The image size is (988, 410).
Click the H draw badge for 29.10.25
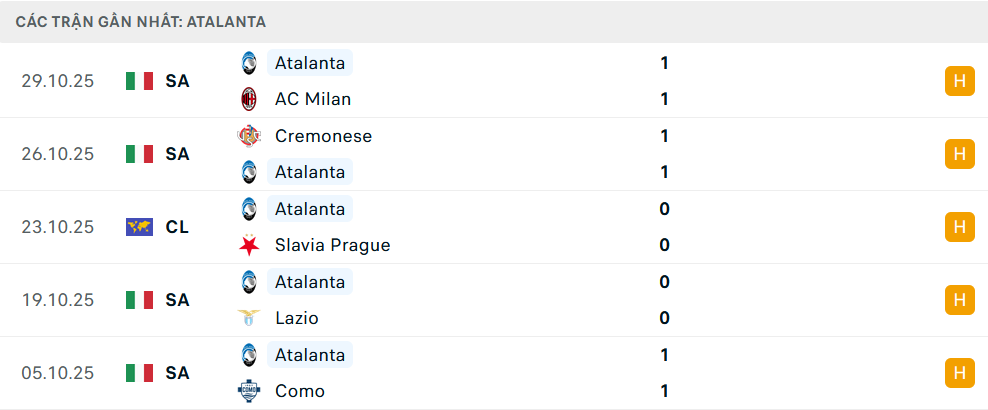tap(959, 81)
